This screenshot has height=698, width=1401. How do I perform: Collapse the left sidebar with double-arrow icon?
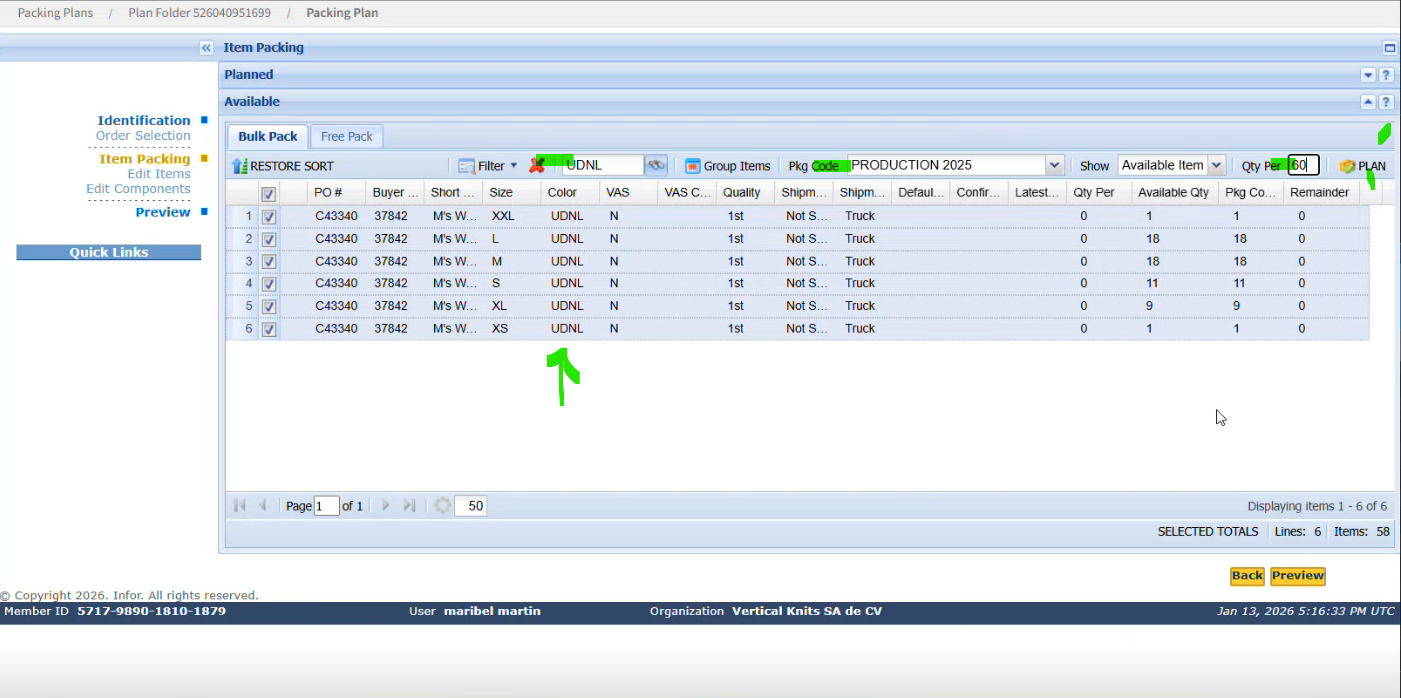point(206,48)
